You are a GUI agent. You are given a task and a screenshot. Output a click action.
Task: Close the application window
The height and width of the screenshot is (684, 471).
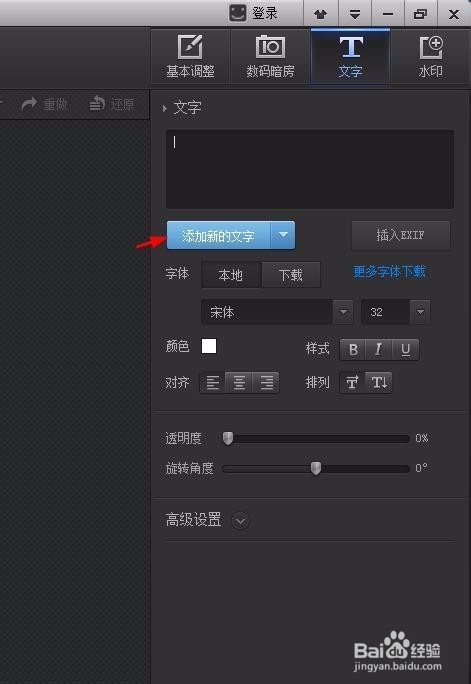click(454, 14)
